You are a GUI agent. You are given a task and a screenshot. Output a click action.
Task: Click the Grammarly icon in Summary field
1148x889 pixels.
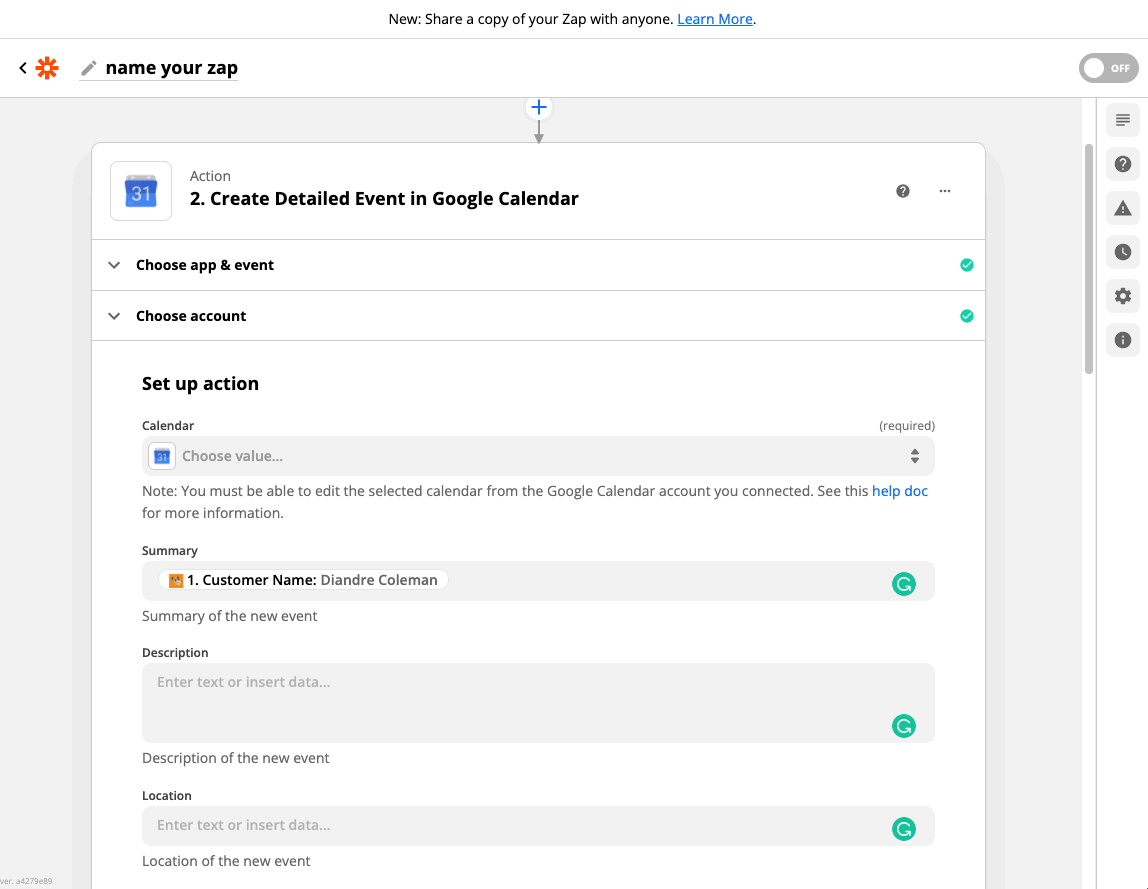point(904,584)
